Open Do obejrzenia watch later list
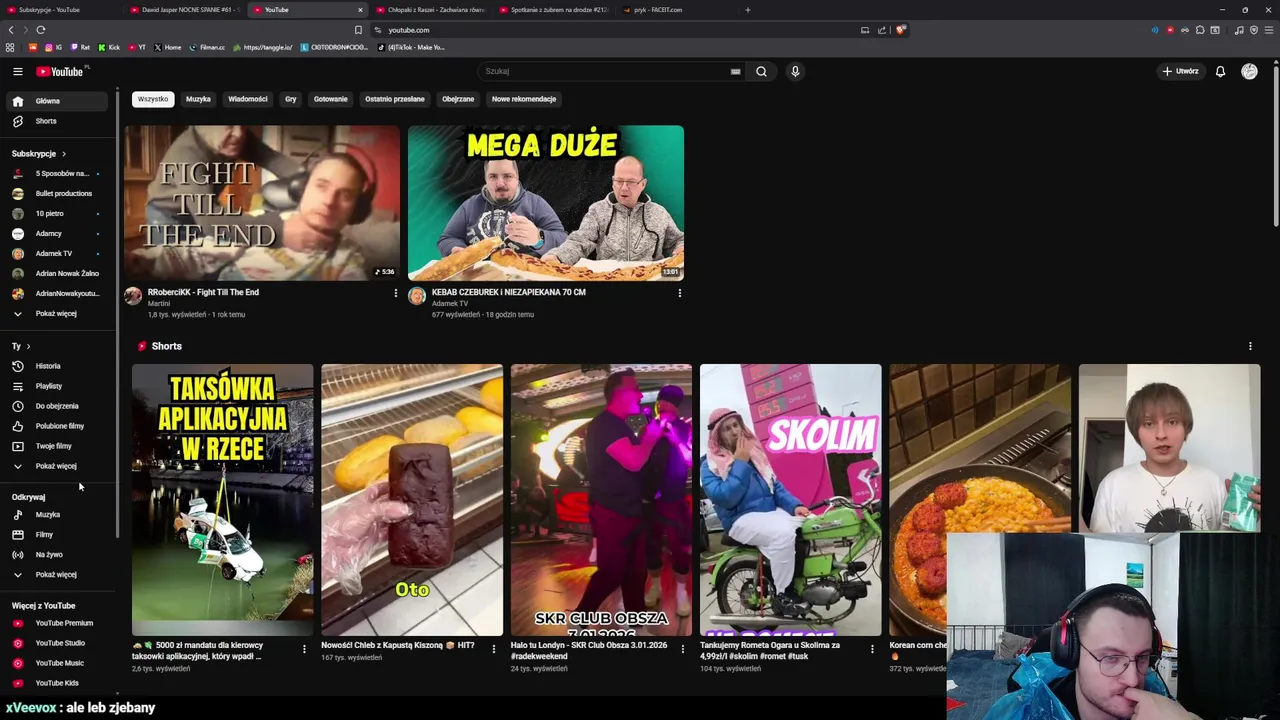The width and height of the screenshot is (1280, 720). (56, 406)
